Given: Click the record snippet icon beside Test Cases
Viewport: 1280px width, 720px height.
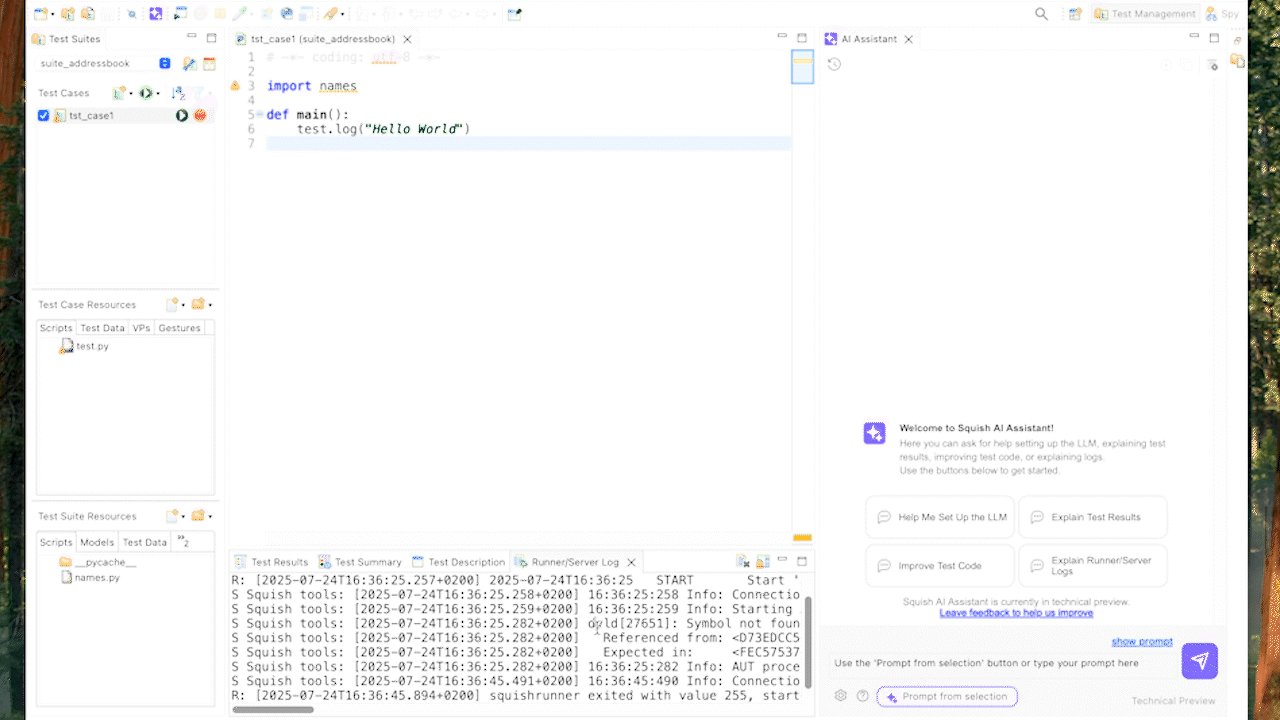Looking at the screenshot, I should (116, 91).
